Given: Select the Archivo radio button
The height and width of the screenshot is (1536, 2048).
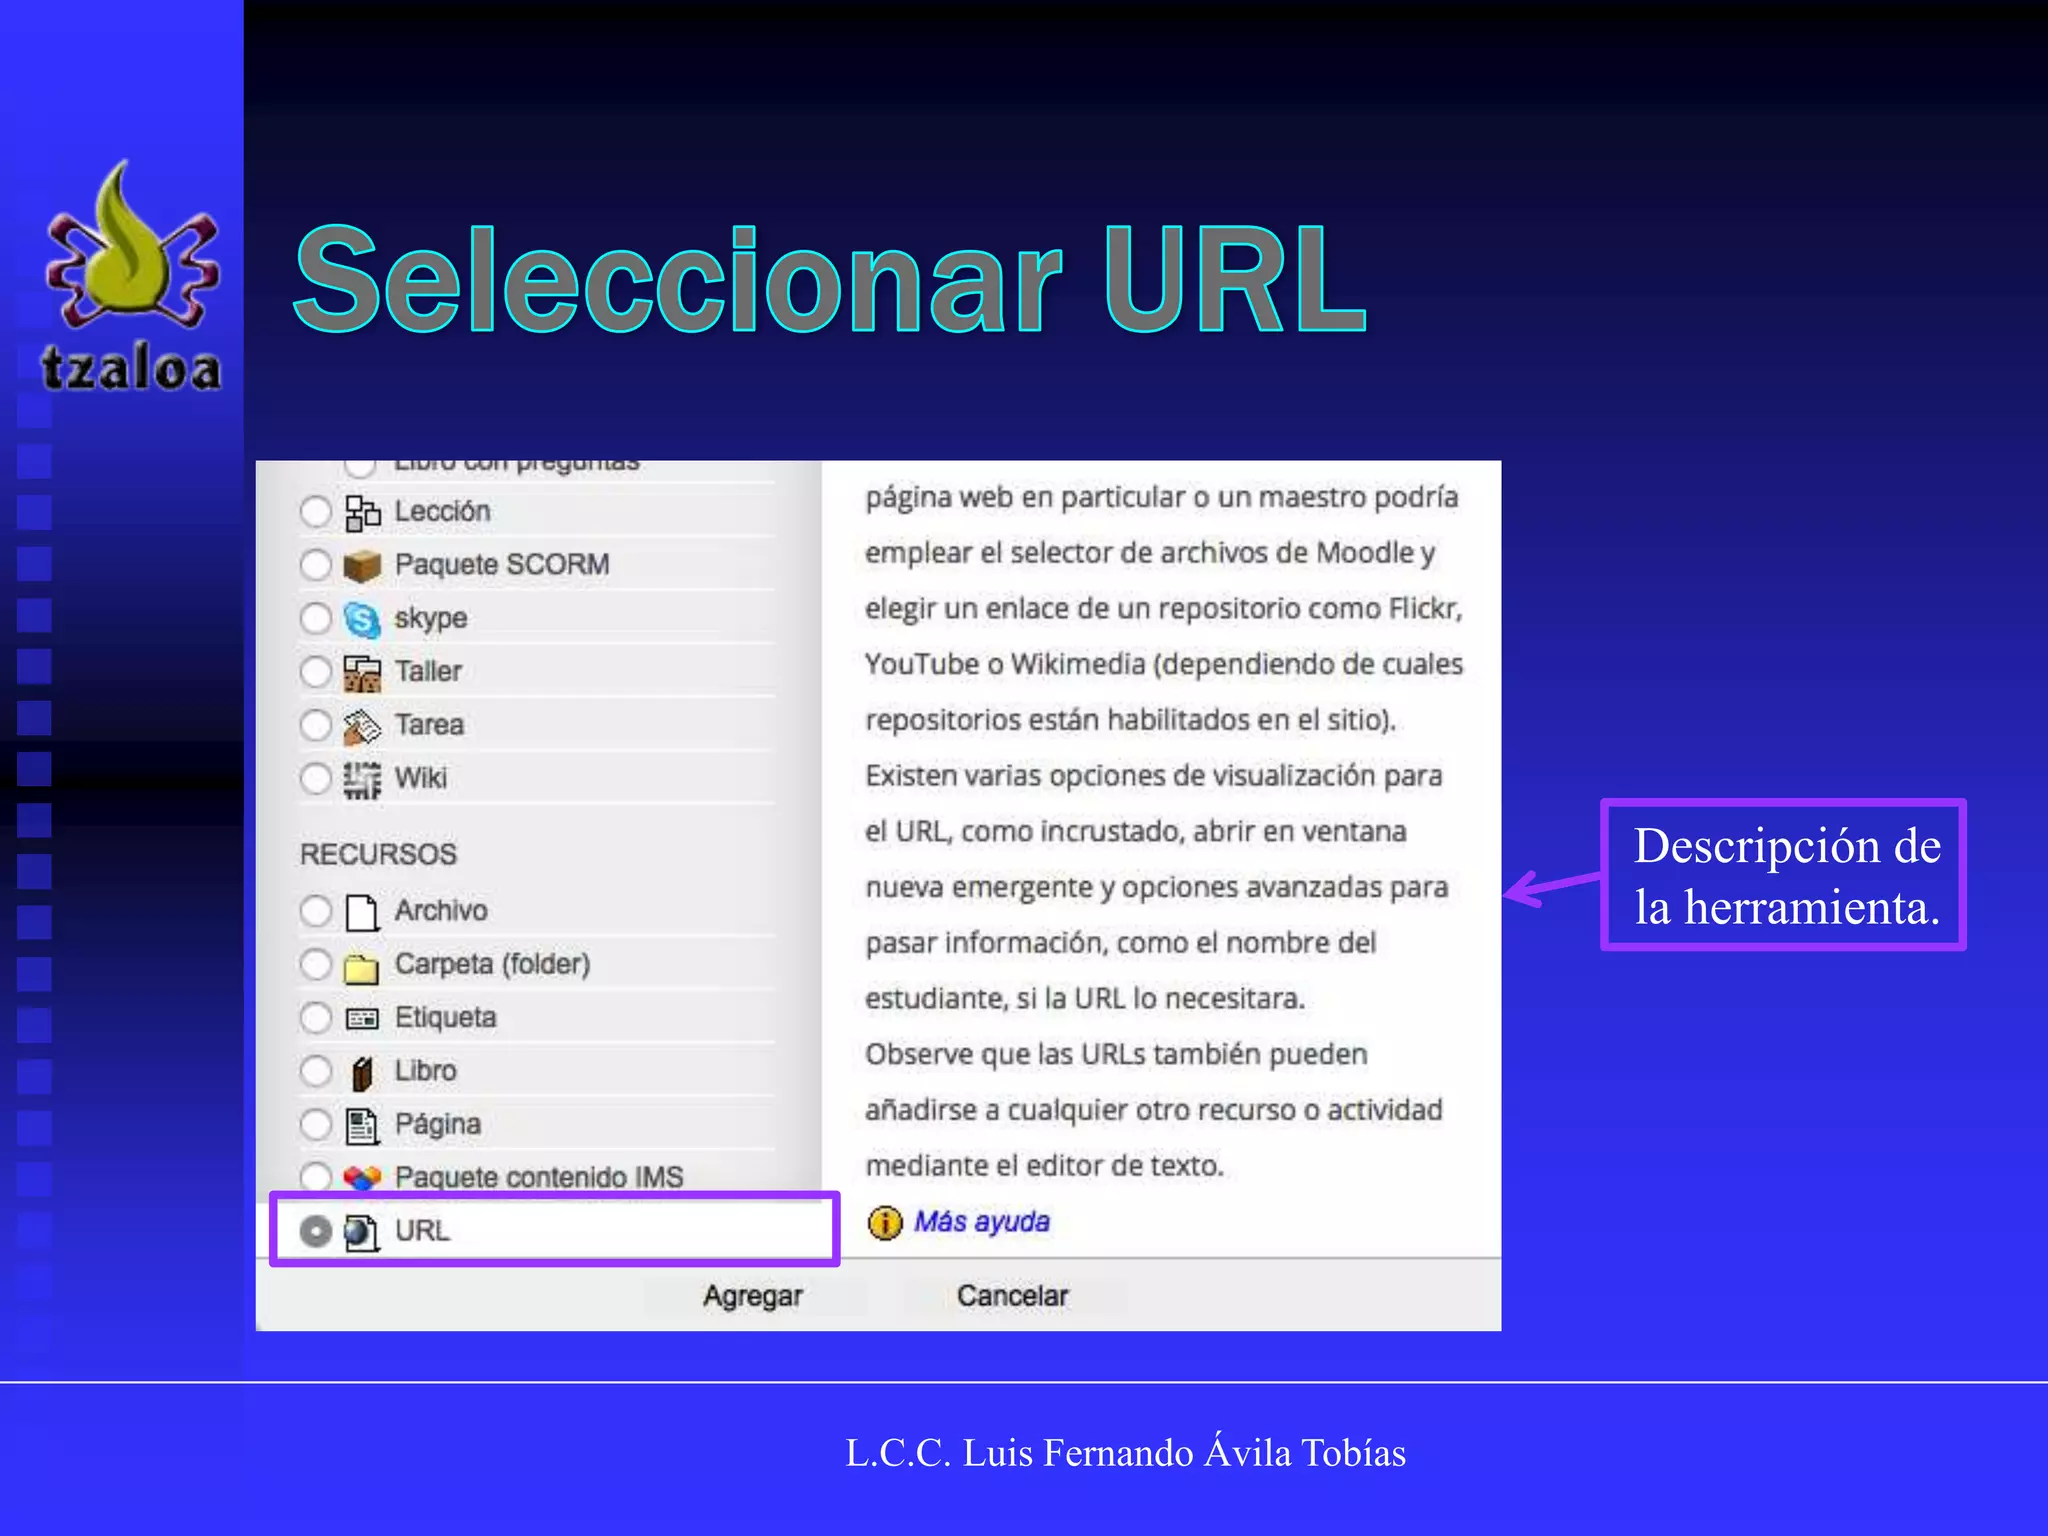Looking at the screenshot, I should [x=316, y=911].
